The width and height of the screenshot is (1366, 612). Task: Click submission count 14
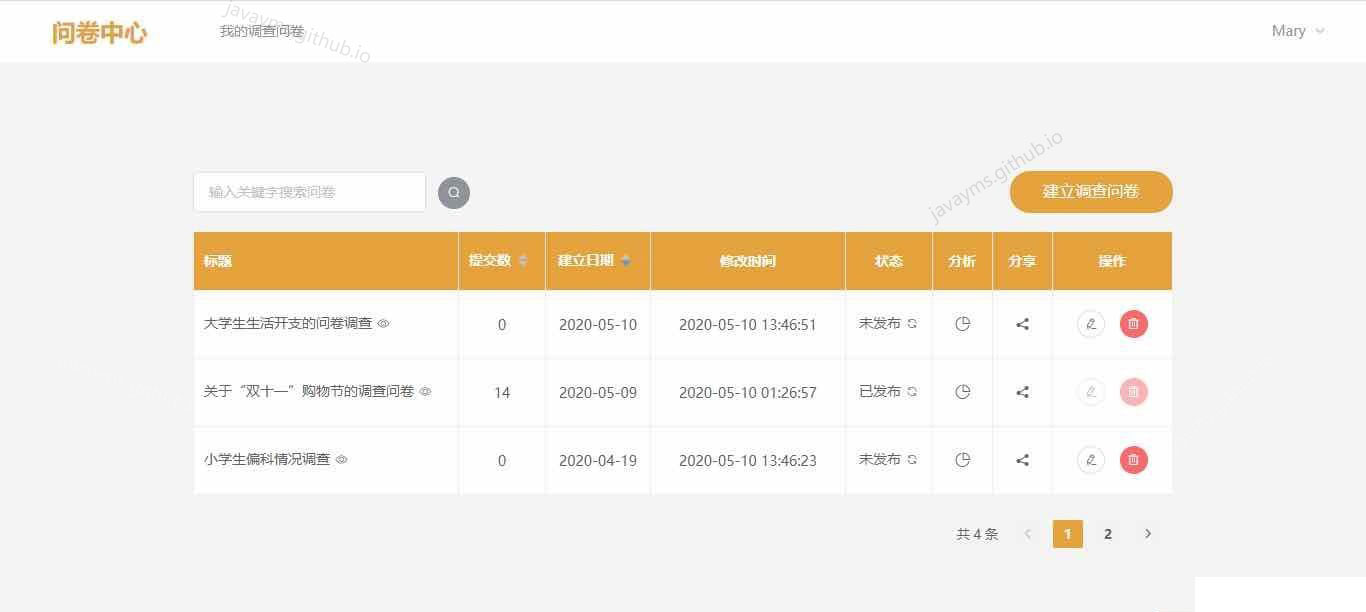pyautogui.click(x=502, y=393)
